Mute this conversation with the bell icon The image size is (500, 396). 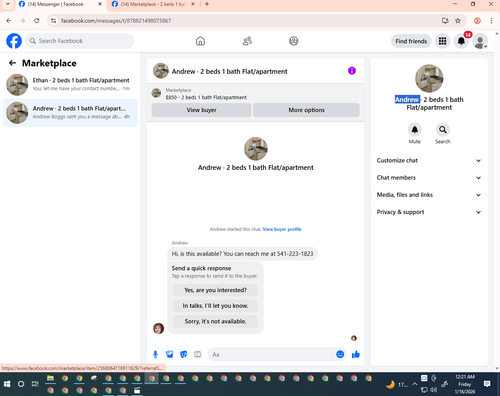tap(415, 130)
